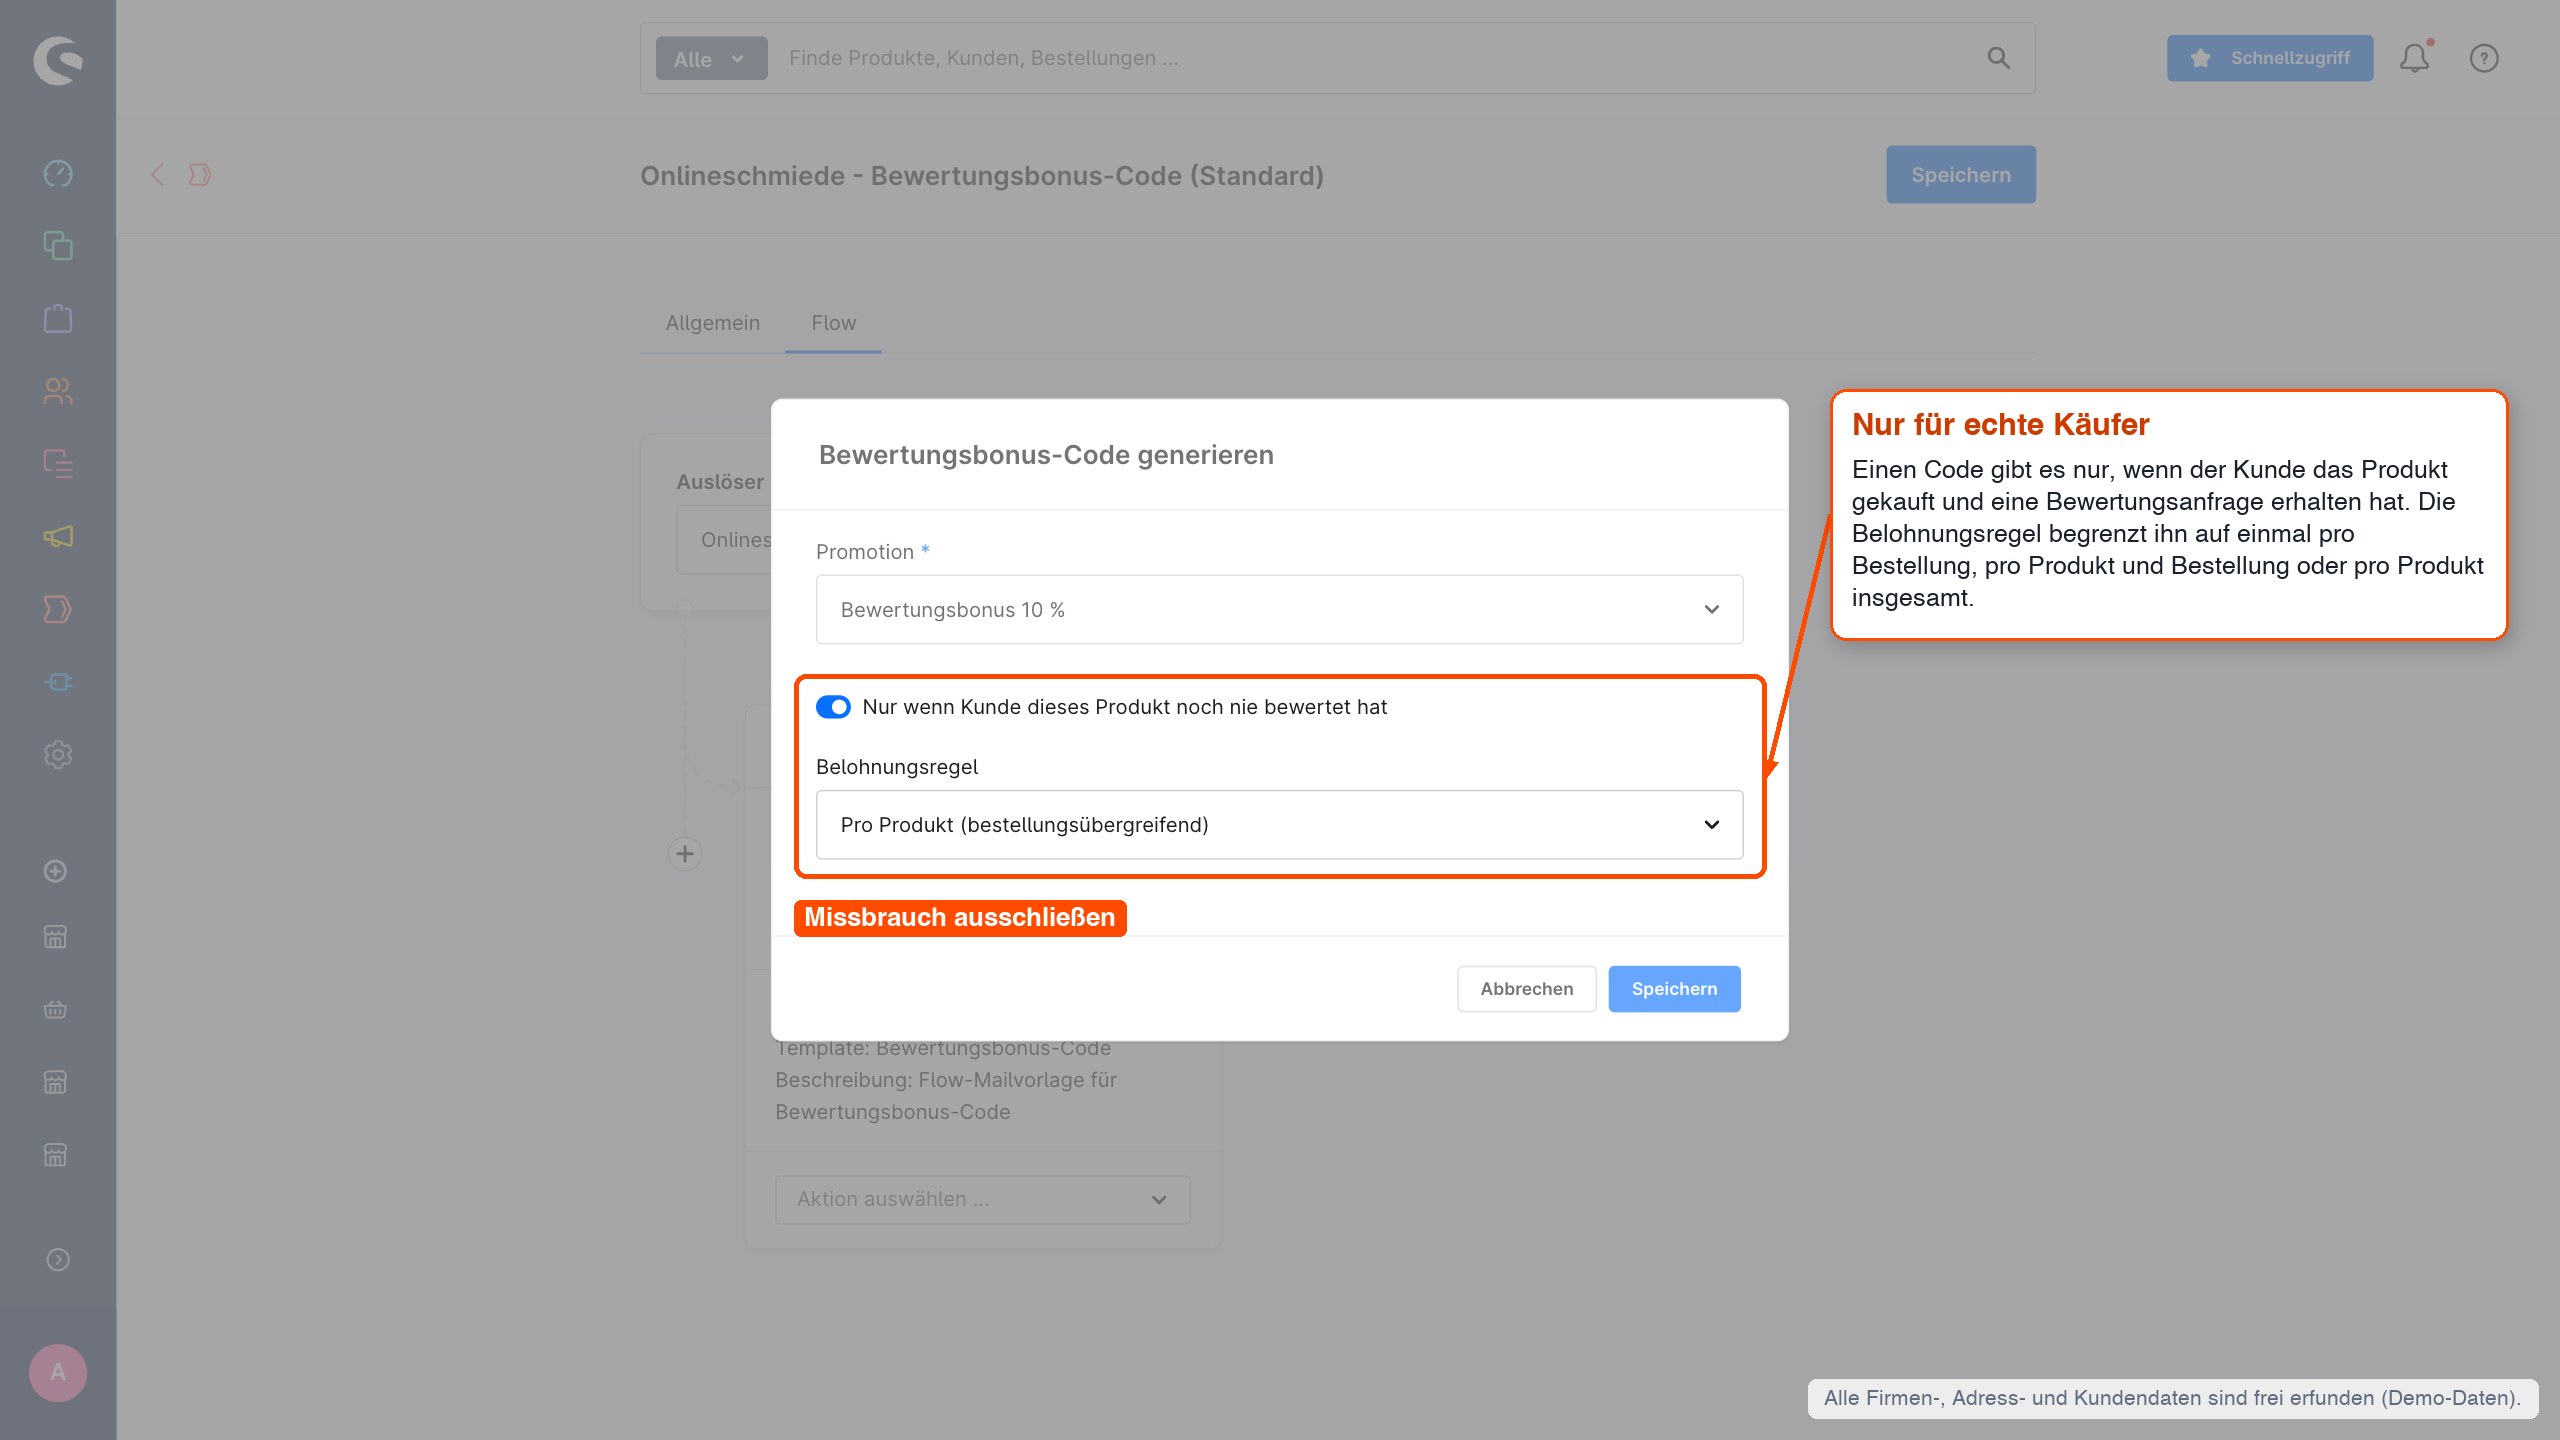The image size is (2560, 1440).
Task: Click Speichern in the dialog
Action: (x=1674, y=989)
